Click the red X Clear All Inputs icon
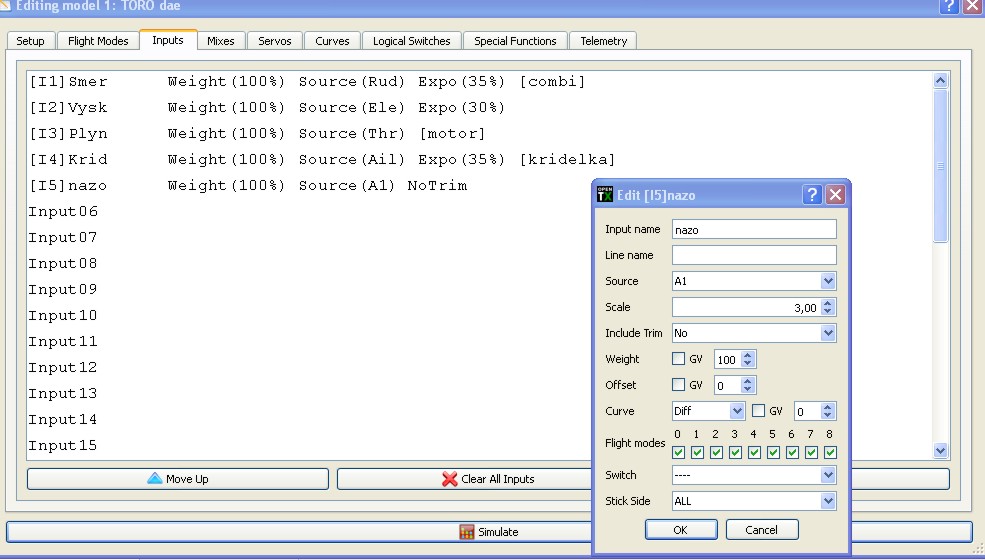 [x=450, y=479]
